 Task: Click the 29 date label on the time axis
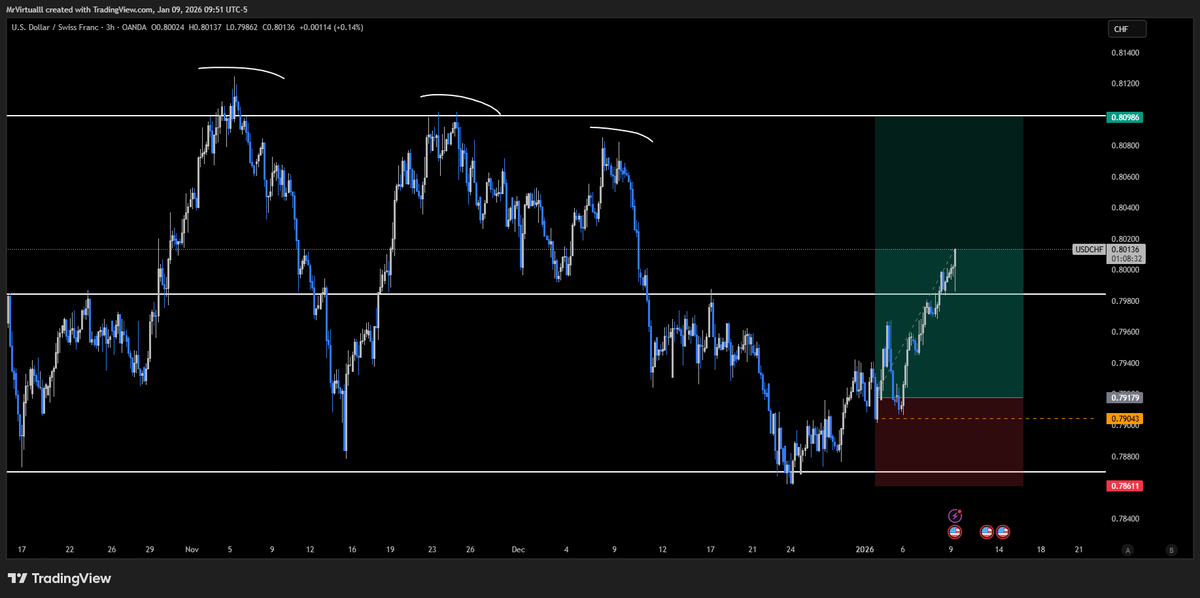[x=149, y=549]
